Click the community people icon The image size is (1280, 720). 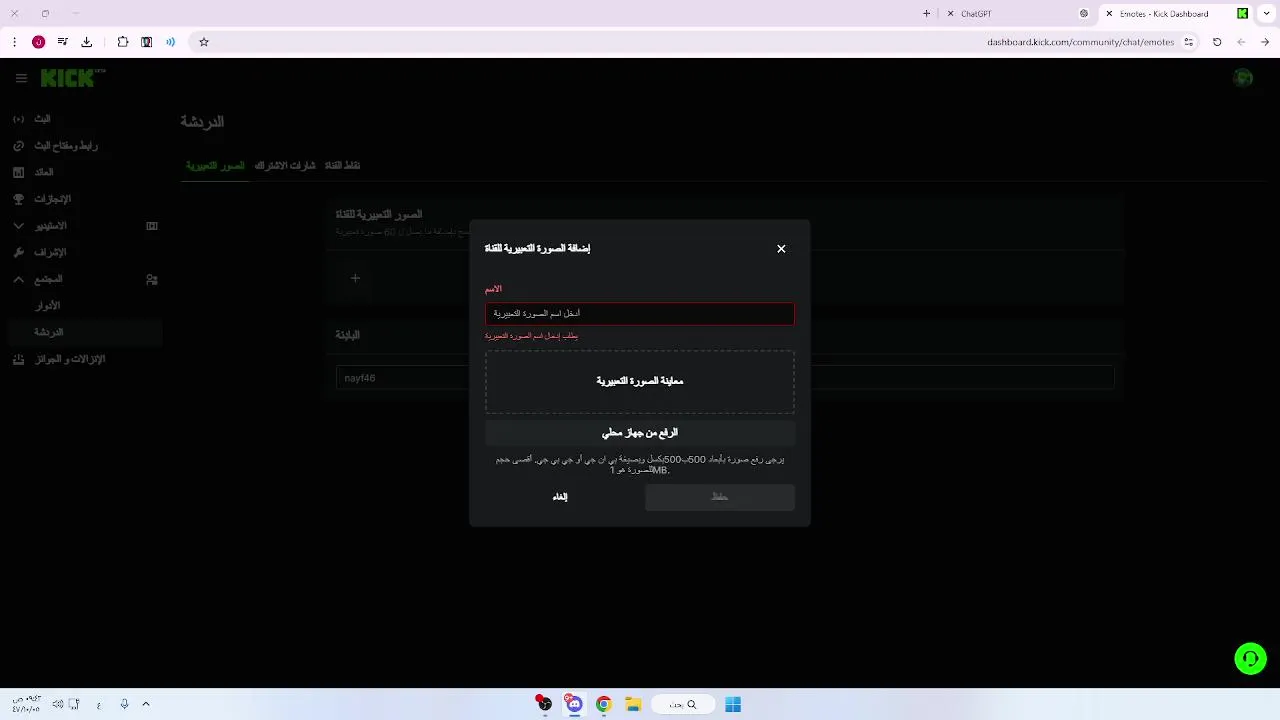[x=152, y=280]
